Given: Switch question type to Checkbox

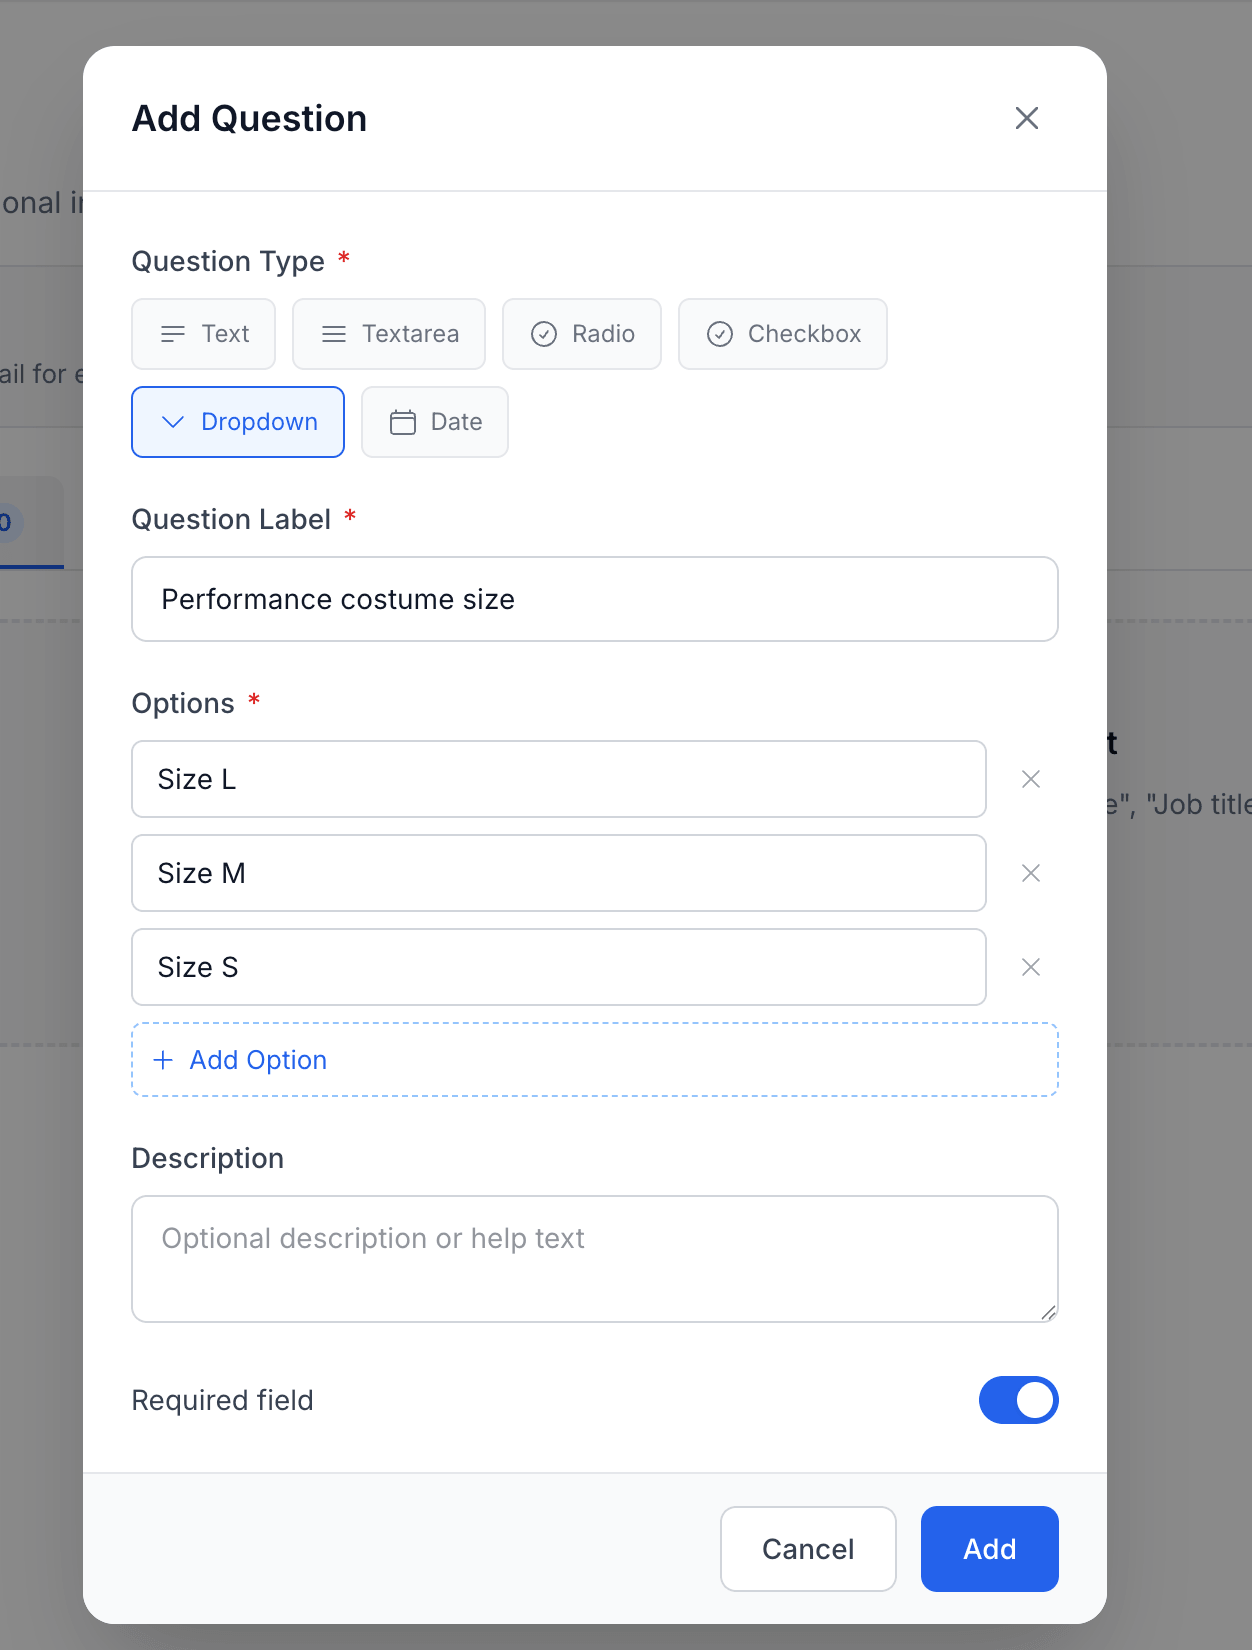Looking at the screenshot, I should click(783, 334).
